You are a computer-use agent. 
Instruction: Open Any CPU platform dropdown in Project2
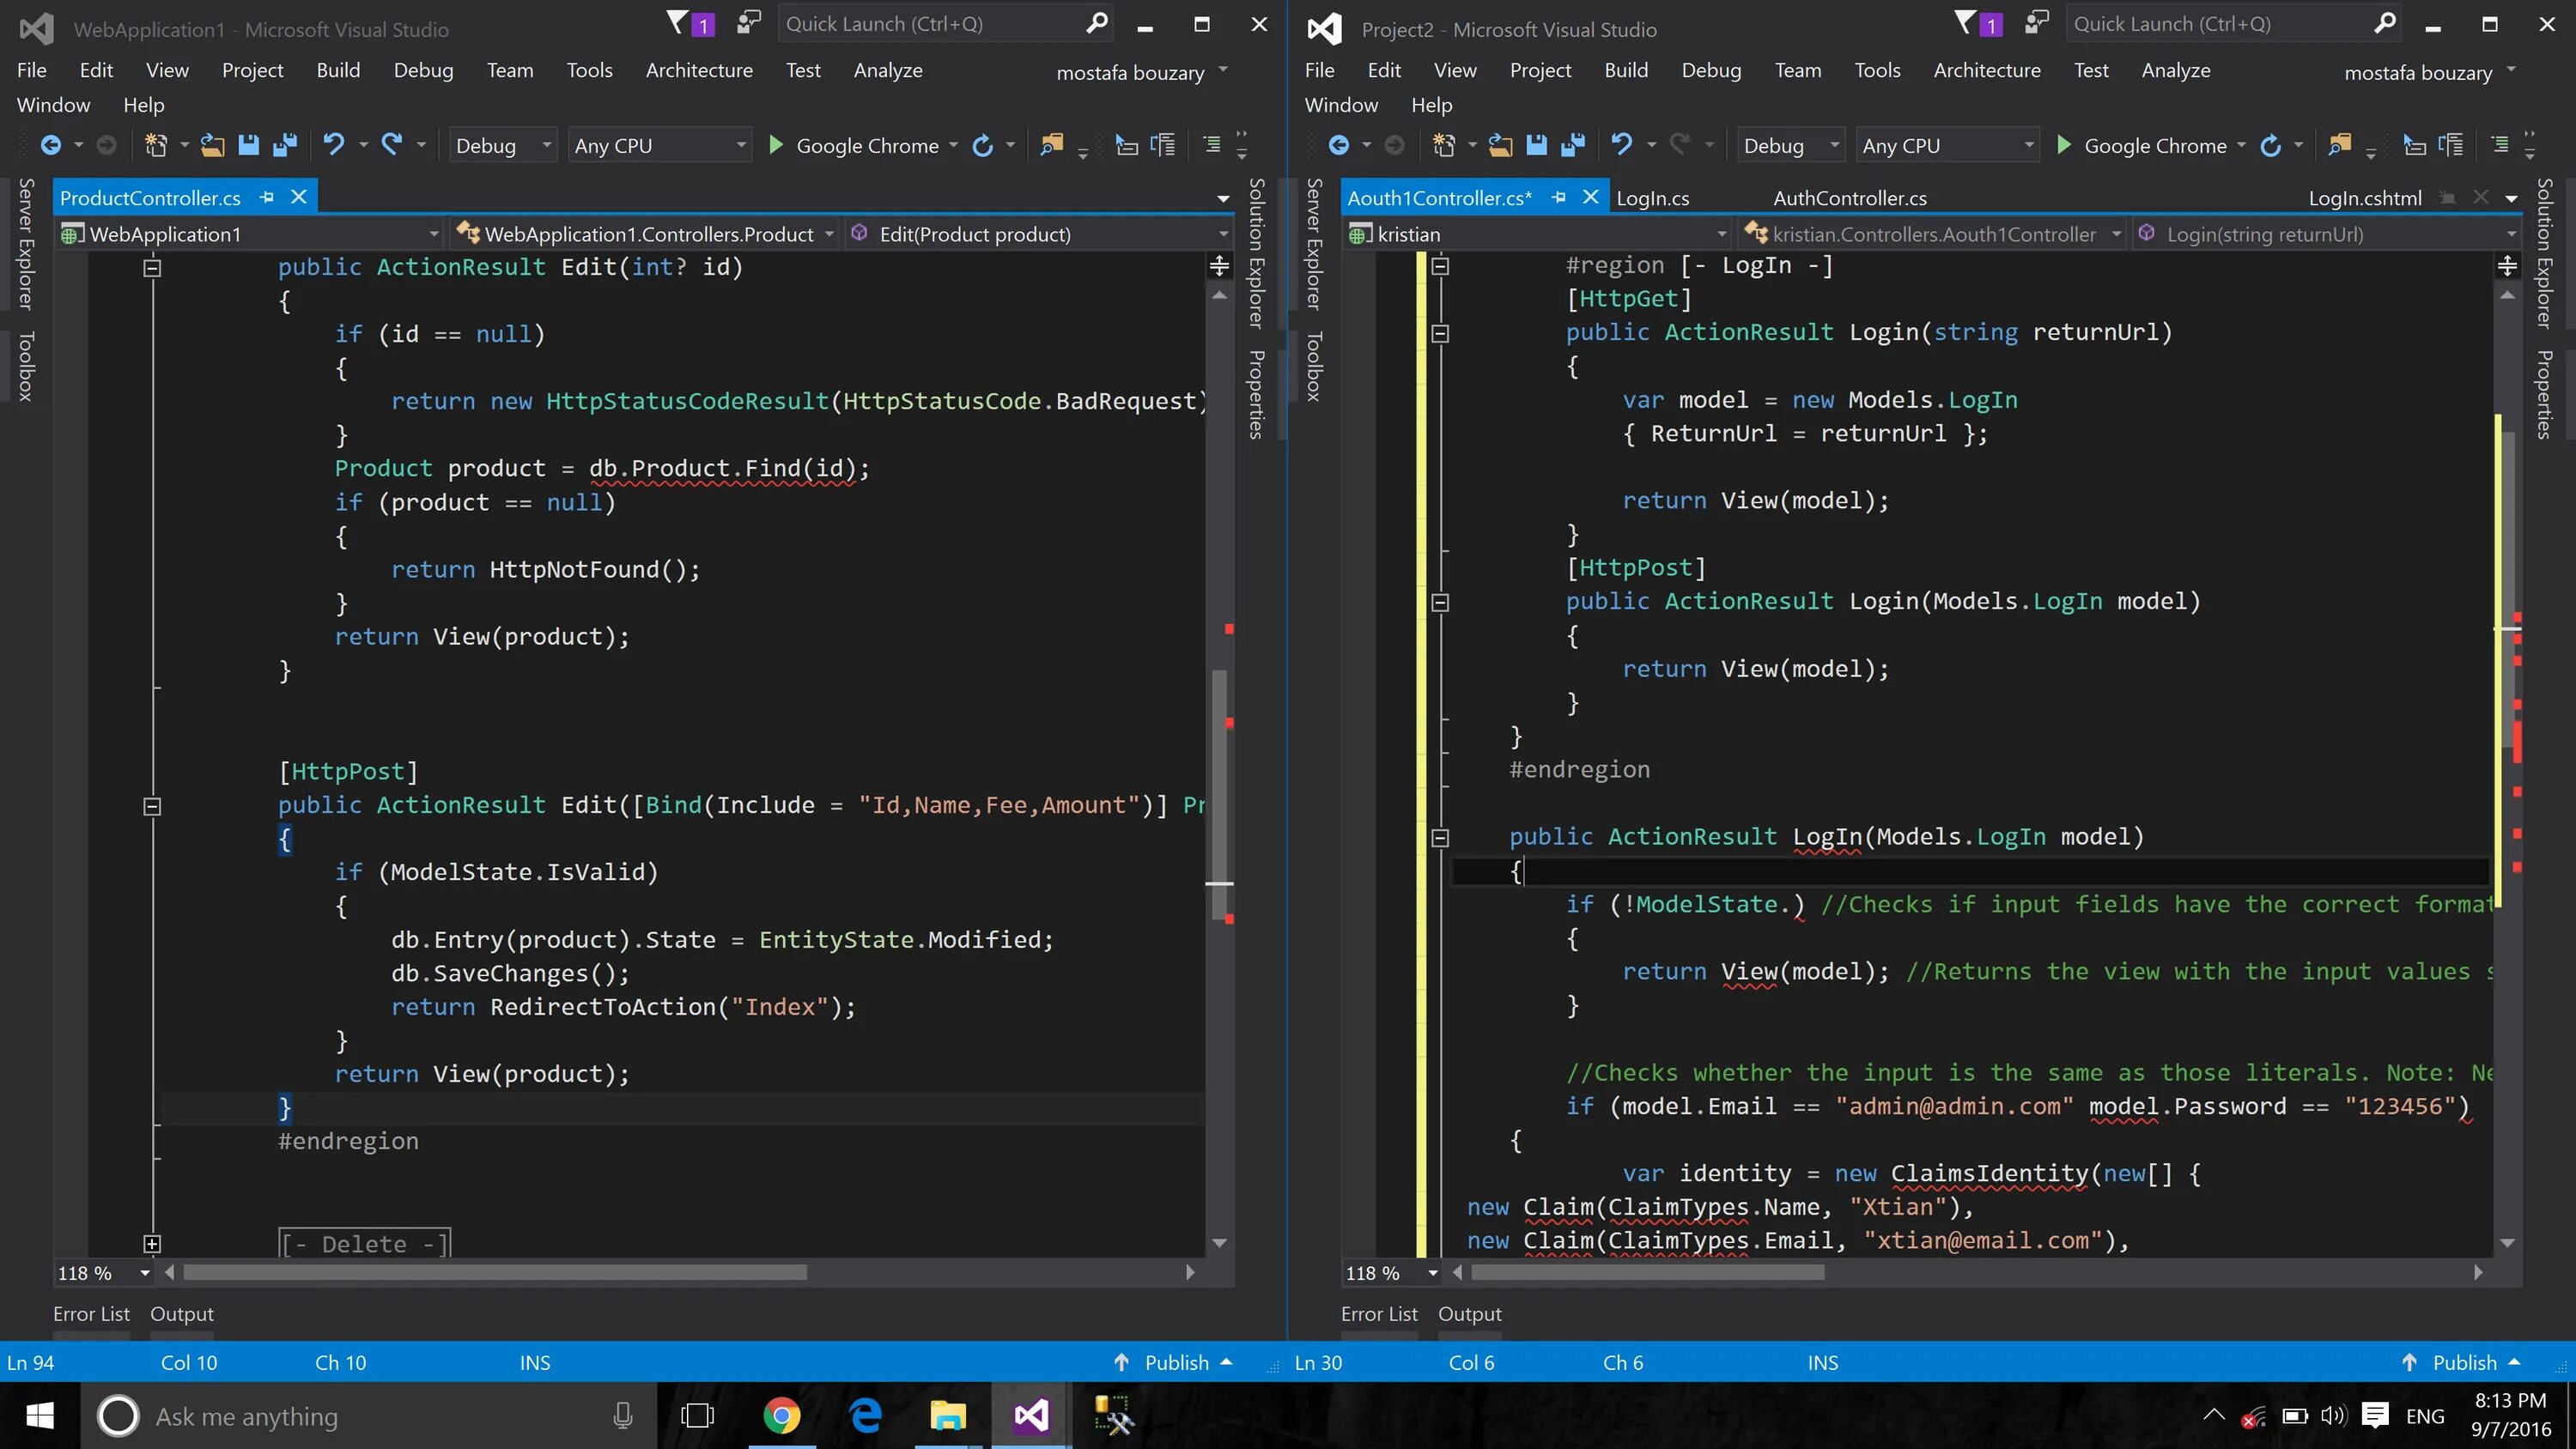click(x=1946, y=146)
